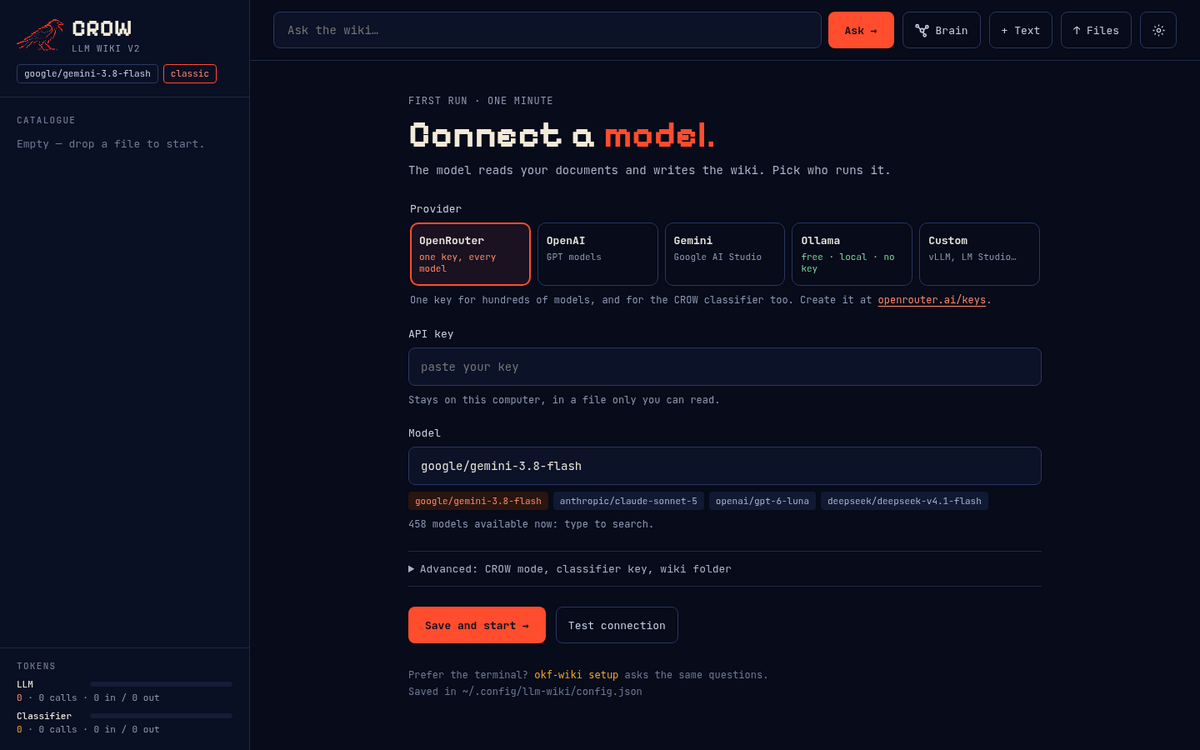The image size is (1200, 750).
Task: Choose the anthropic/claude-sonnet-5 model chip
Action: 629,501
